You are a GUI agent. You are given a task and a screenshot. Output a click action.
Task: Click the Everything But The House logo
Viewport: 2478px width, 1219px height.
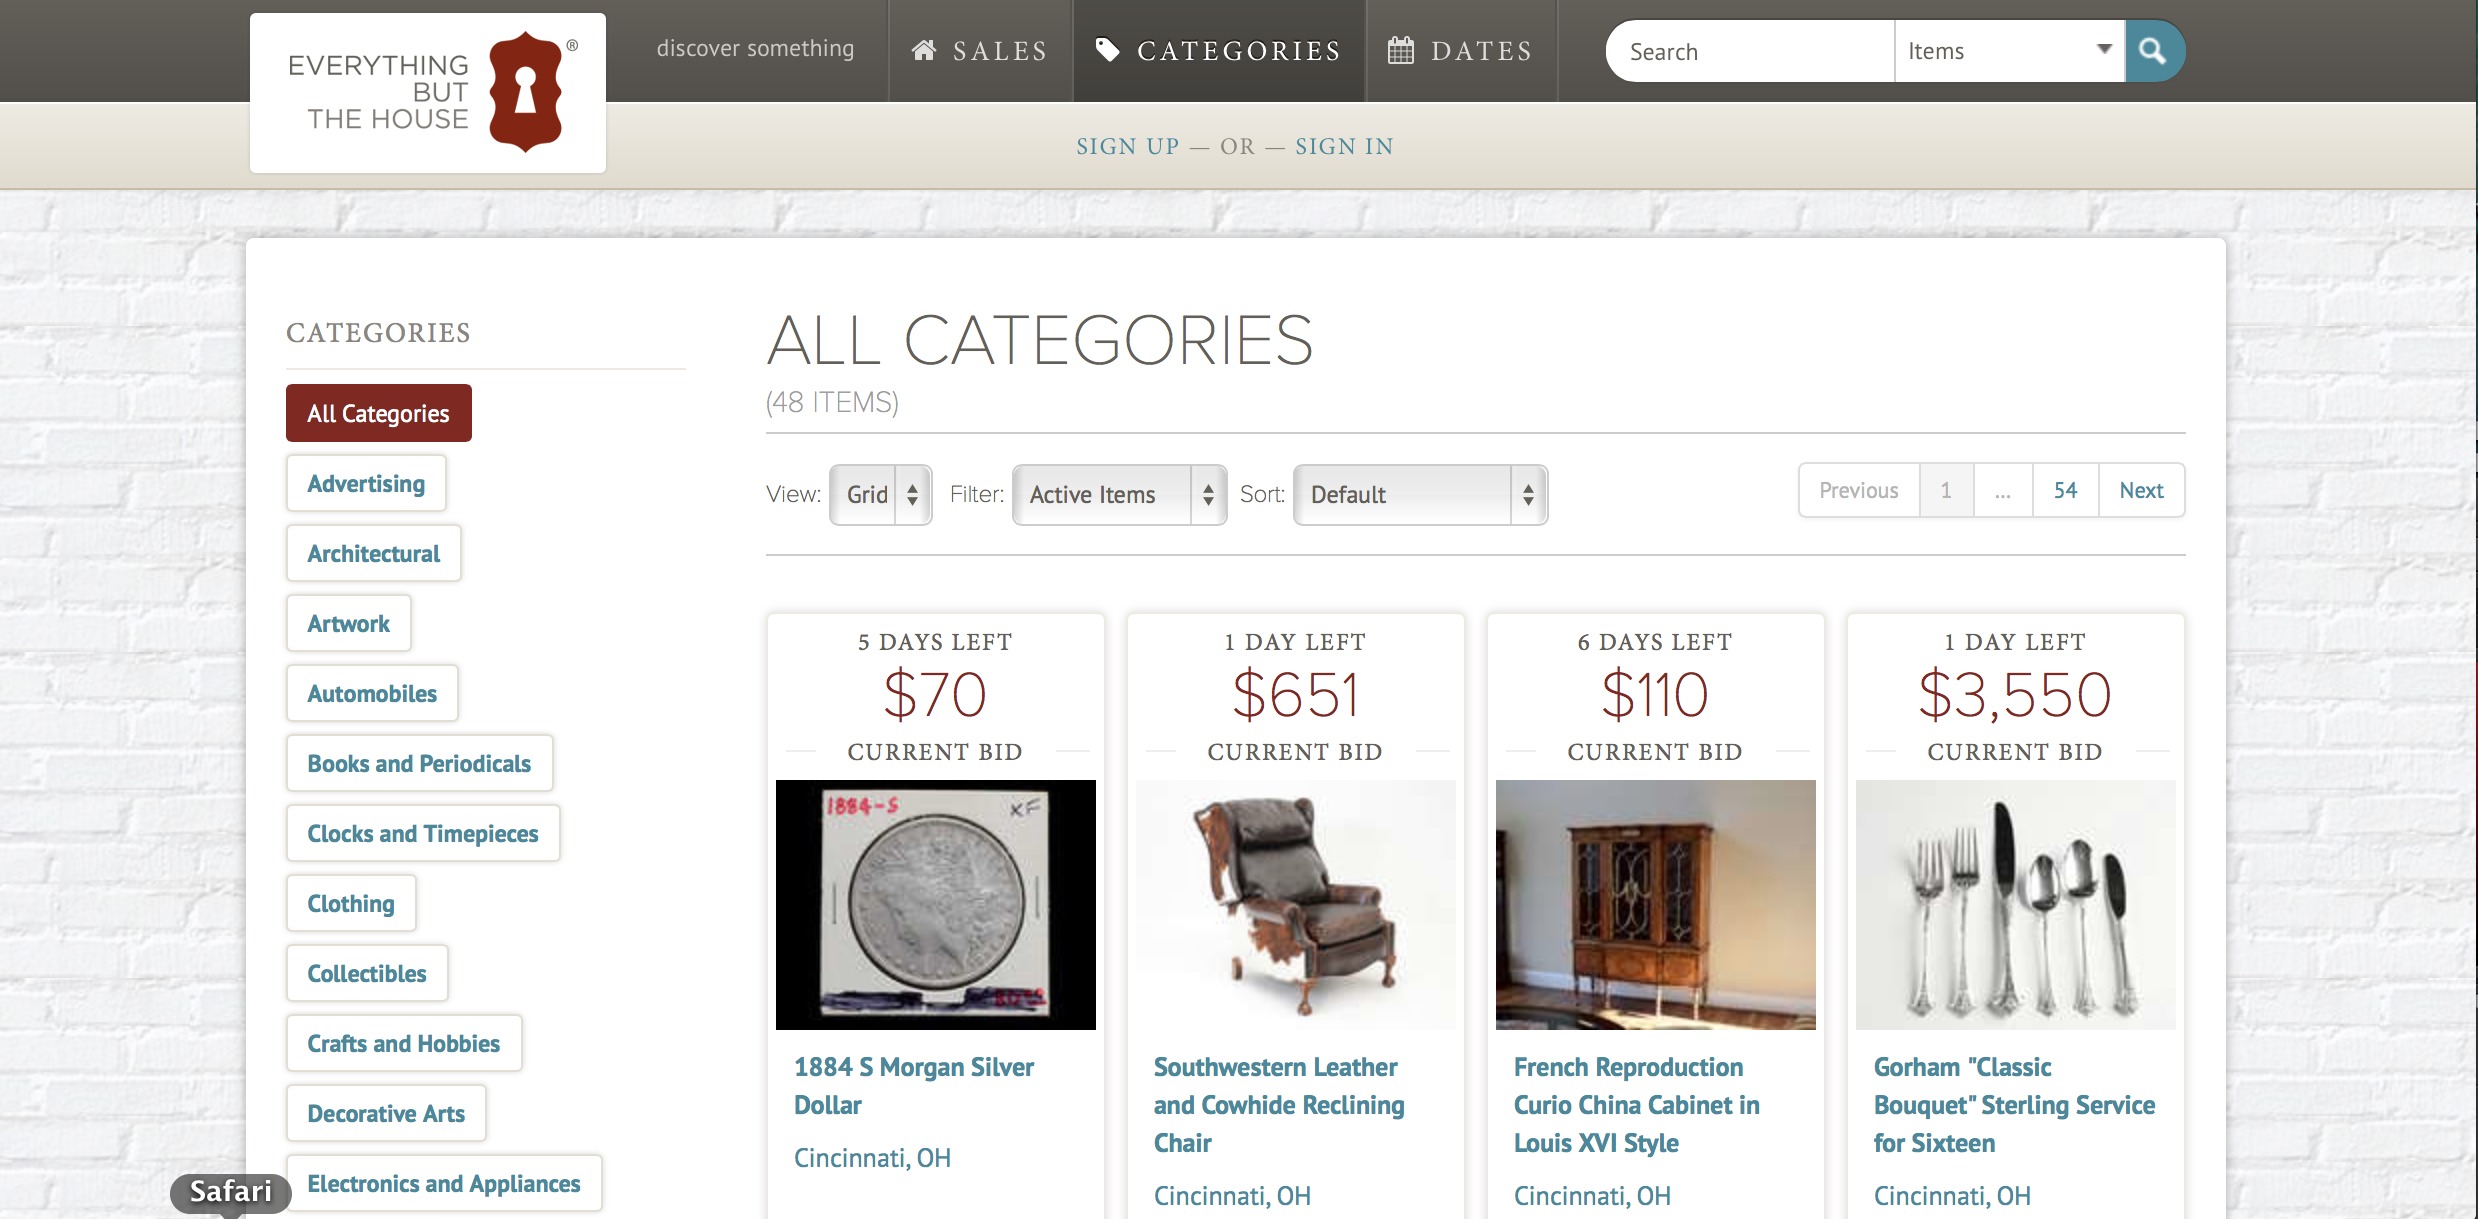[428, 90]
